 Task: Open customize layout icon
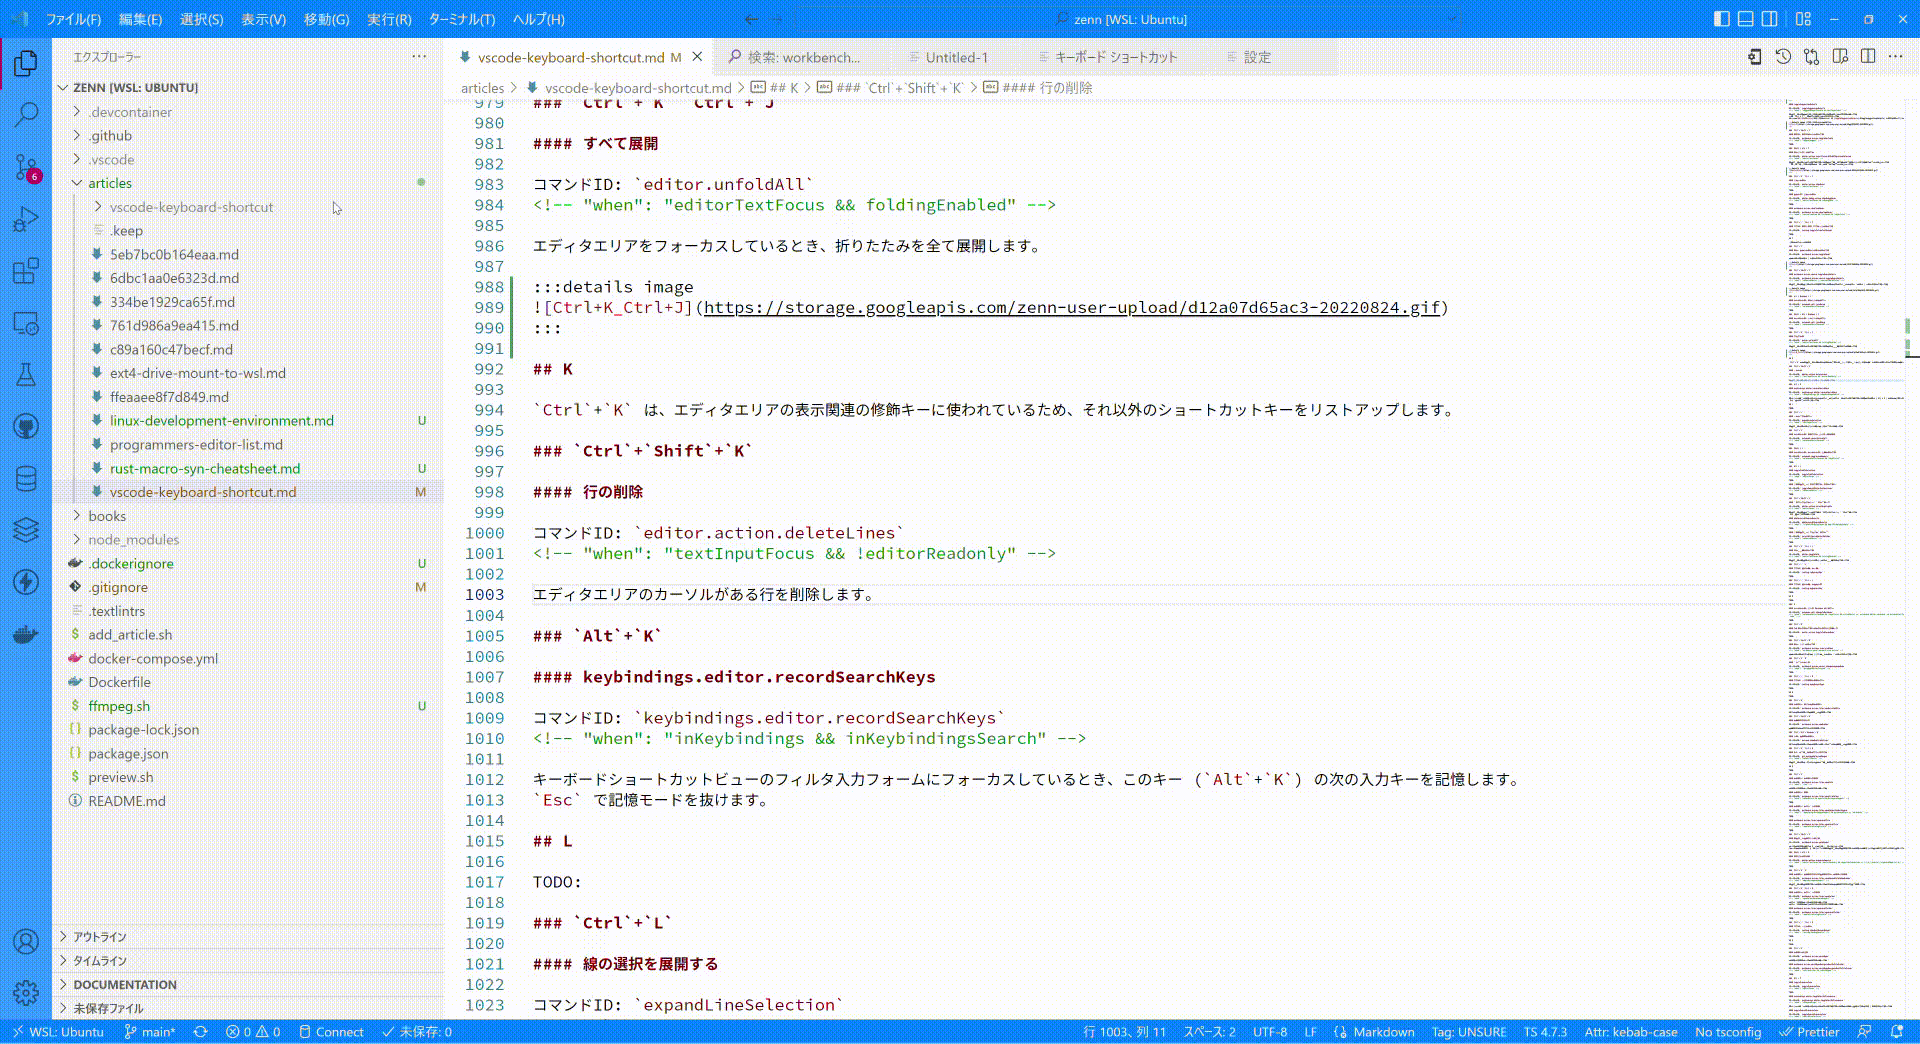1803,19
